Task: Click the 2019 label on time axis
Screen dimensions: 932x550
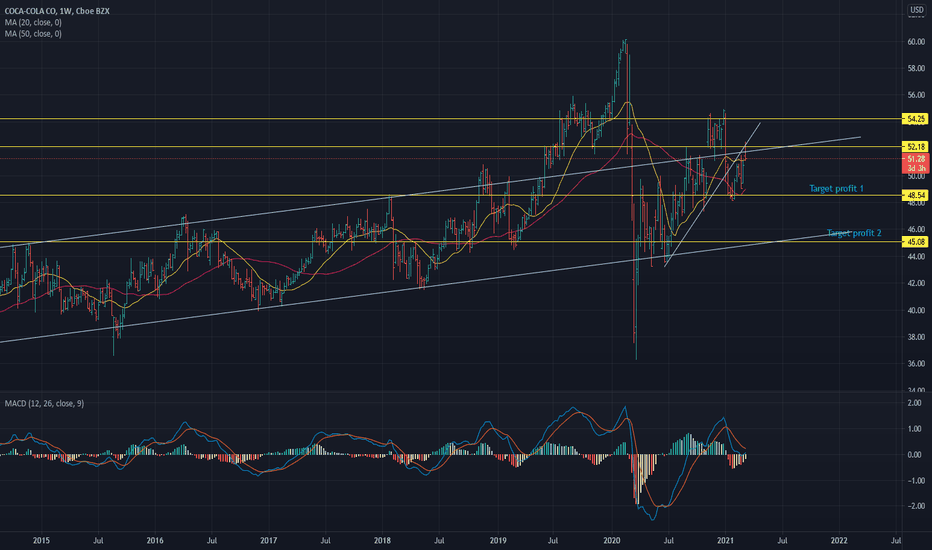Action: pos(498,540)
